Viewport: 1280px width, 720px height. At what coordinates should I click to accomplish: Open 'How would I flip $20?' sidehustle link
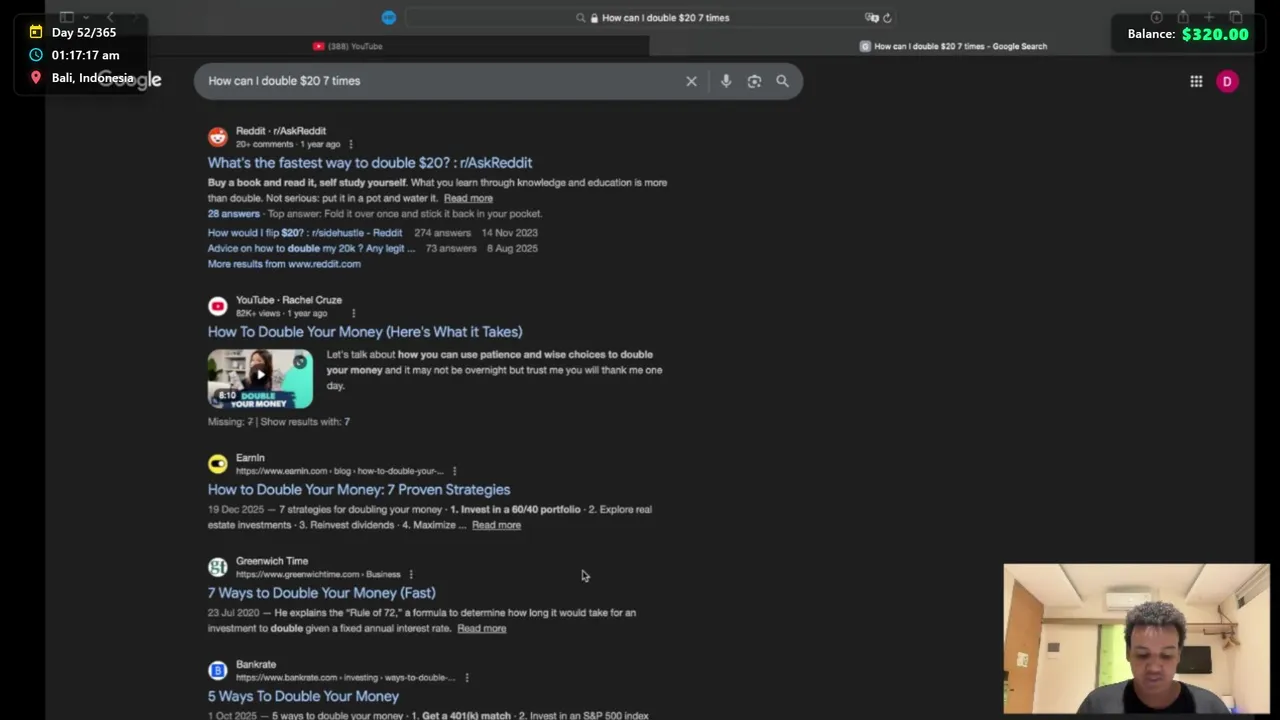[305, 232]
